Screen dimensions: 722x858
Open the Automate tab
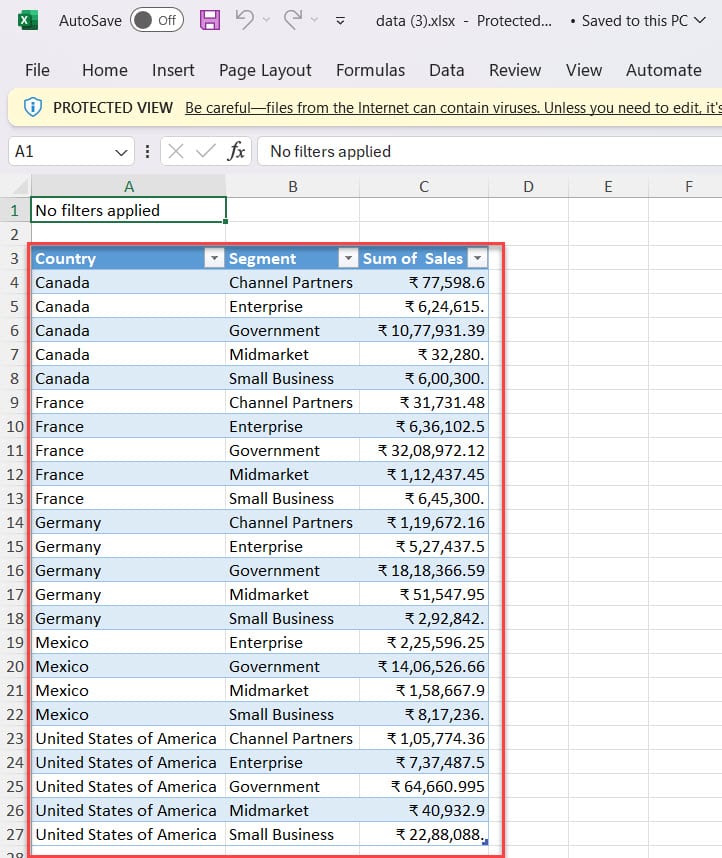click(664, 70)
